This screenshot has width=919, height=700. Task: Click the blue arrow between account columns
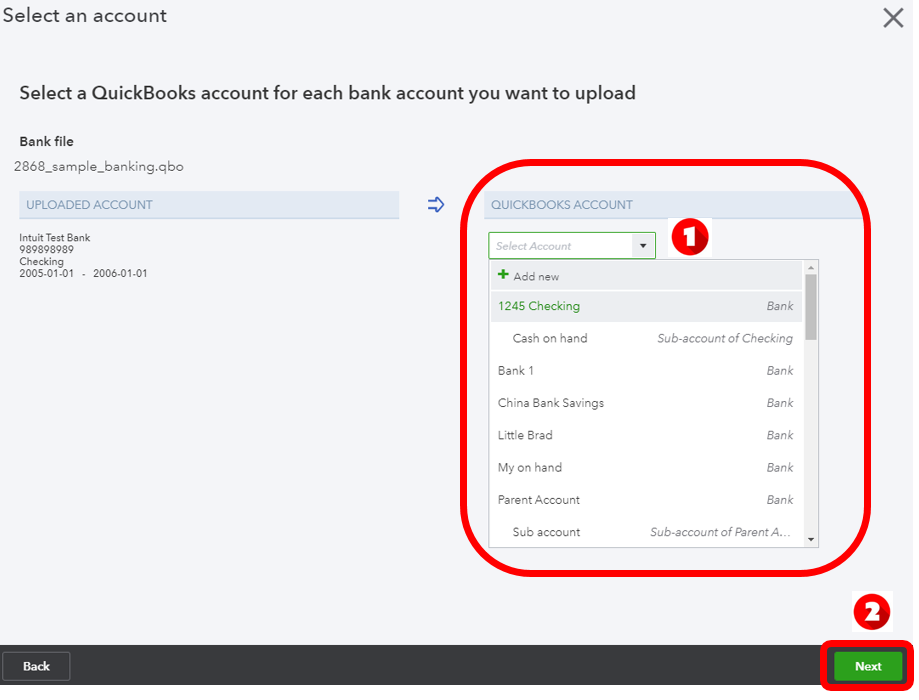click(x=436, y=205)
